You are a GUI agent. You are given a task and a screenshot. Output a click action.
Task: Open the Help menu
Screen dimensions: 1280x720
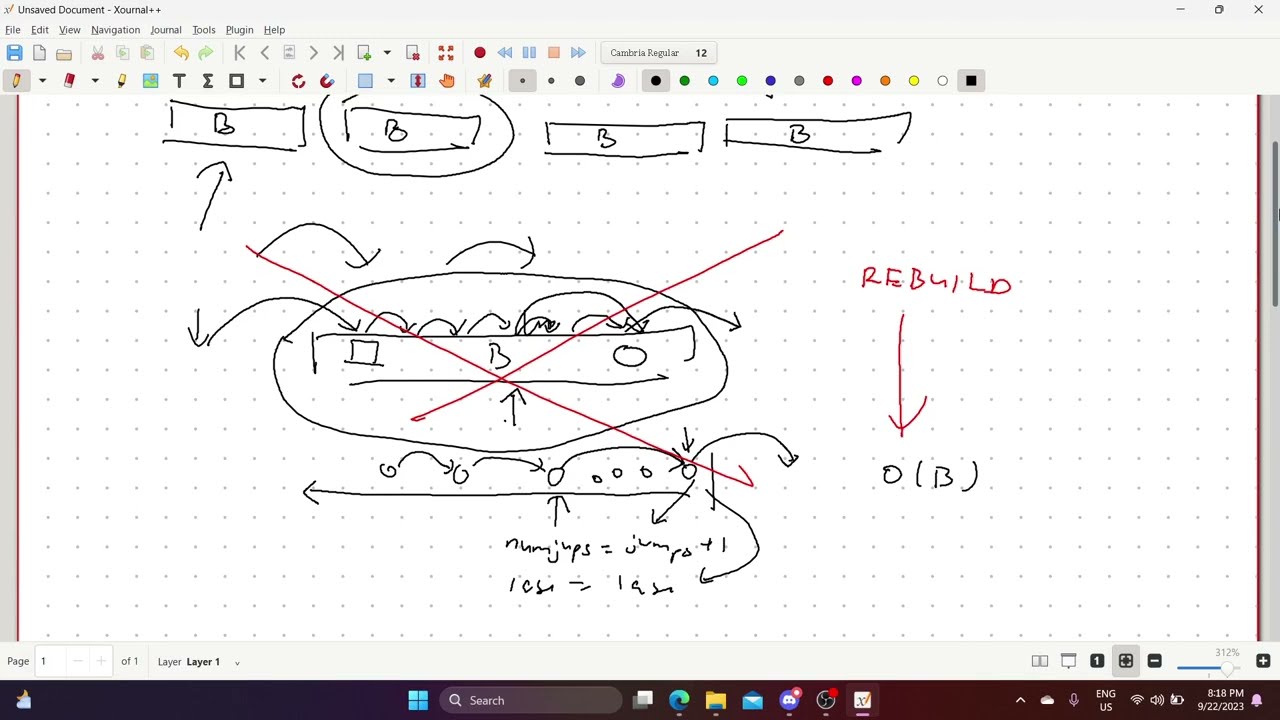tap(274, 30)
